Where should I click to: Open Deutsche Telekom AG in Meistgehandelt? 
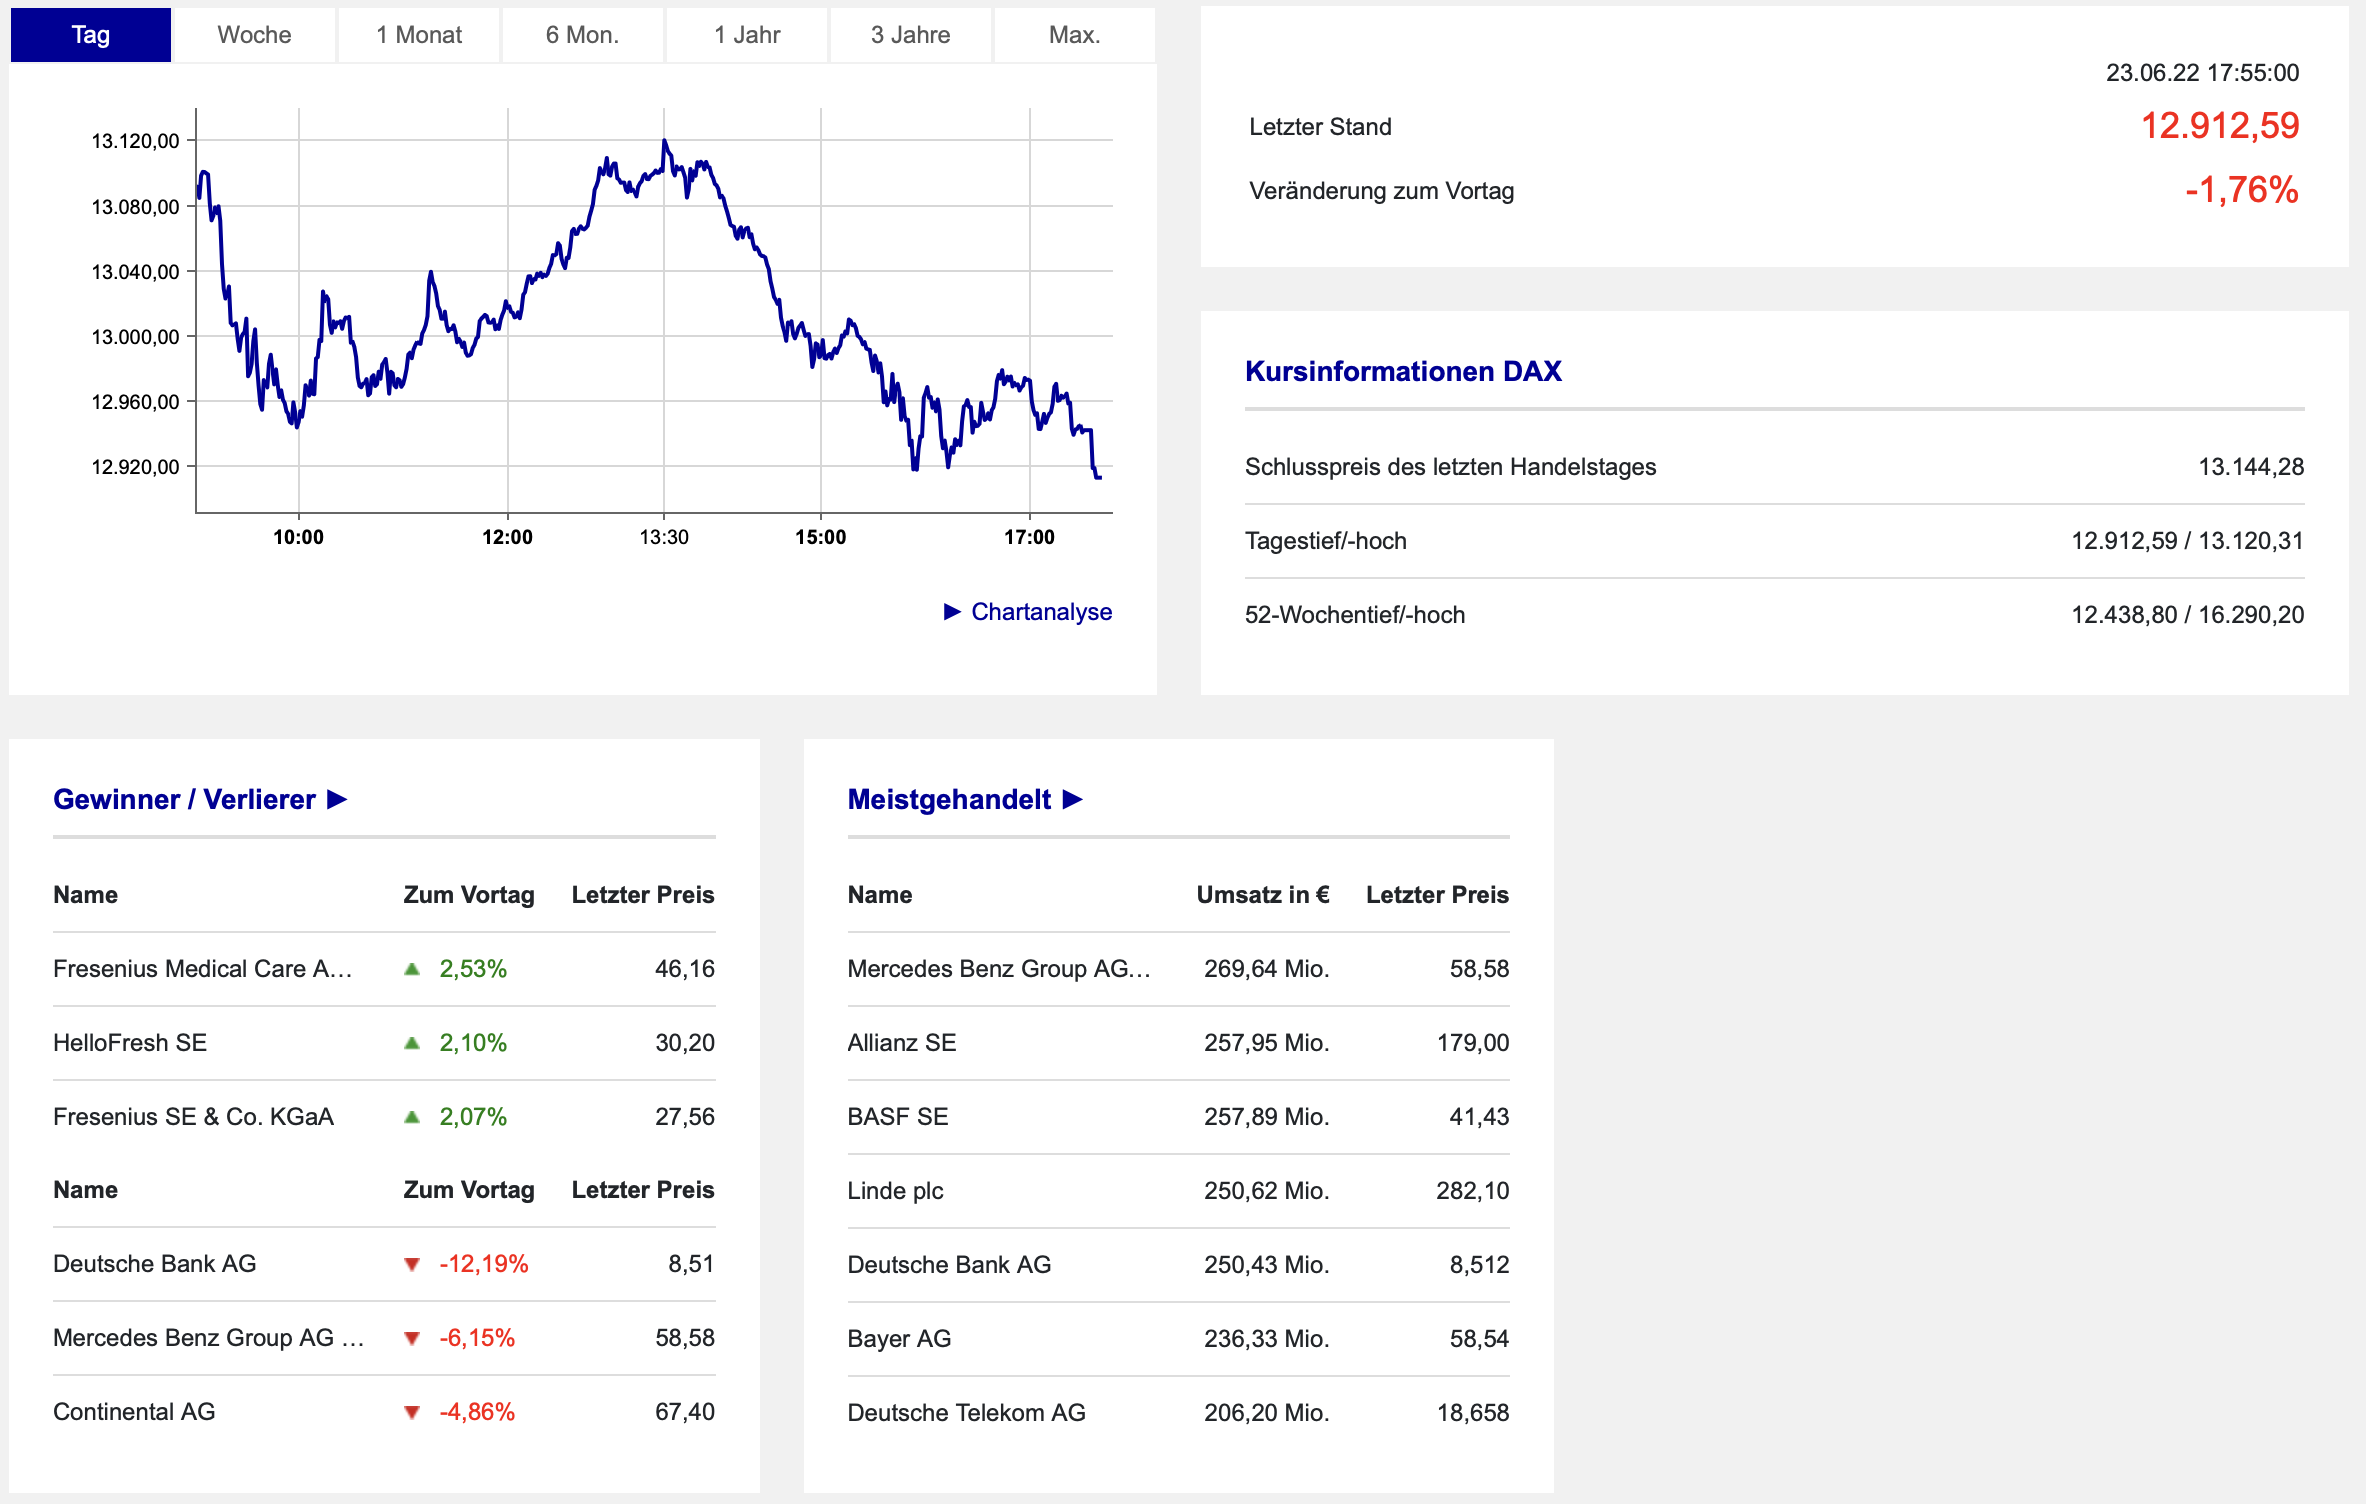click(x=966, y=1413)
